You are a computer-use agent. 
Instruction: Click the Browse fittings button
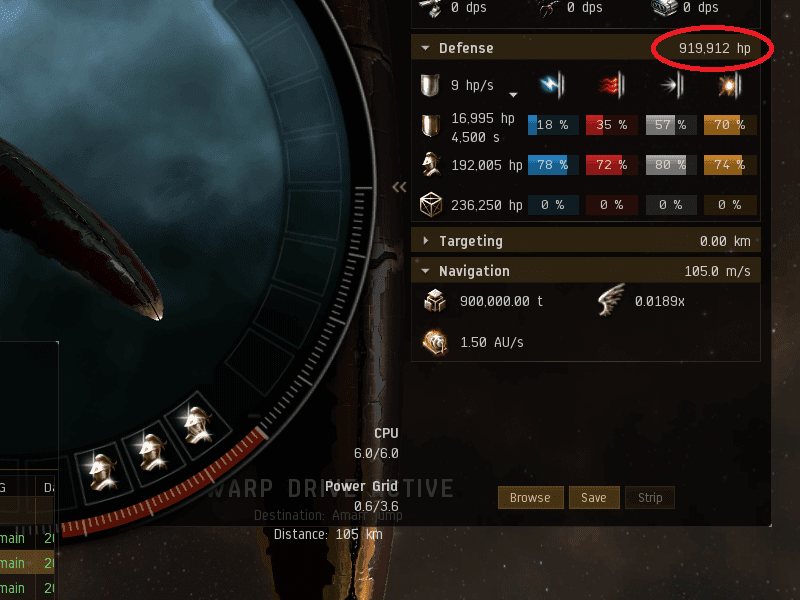pyautogui.click(x=531, y=497)
